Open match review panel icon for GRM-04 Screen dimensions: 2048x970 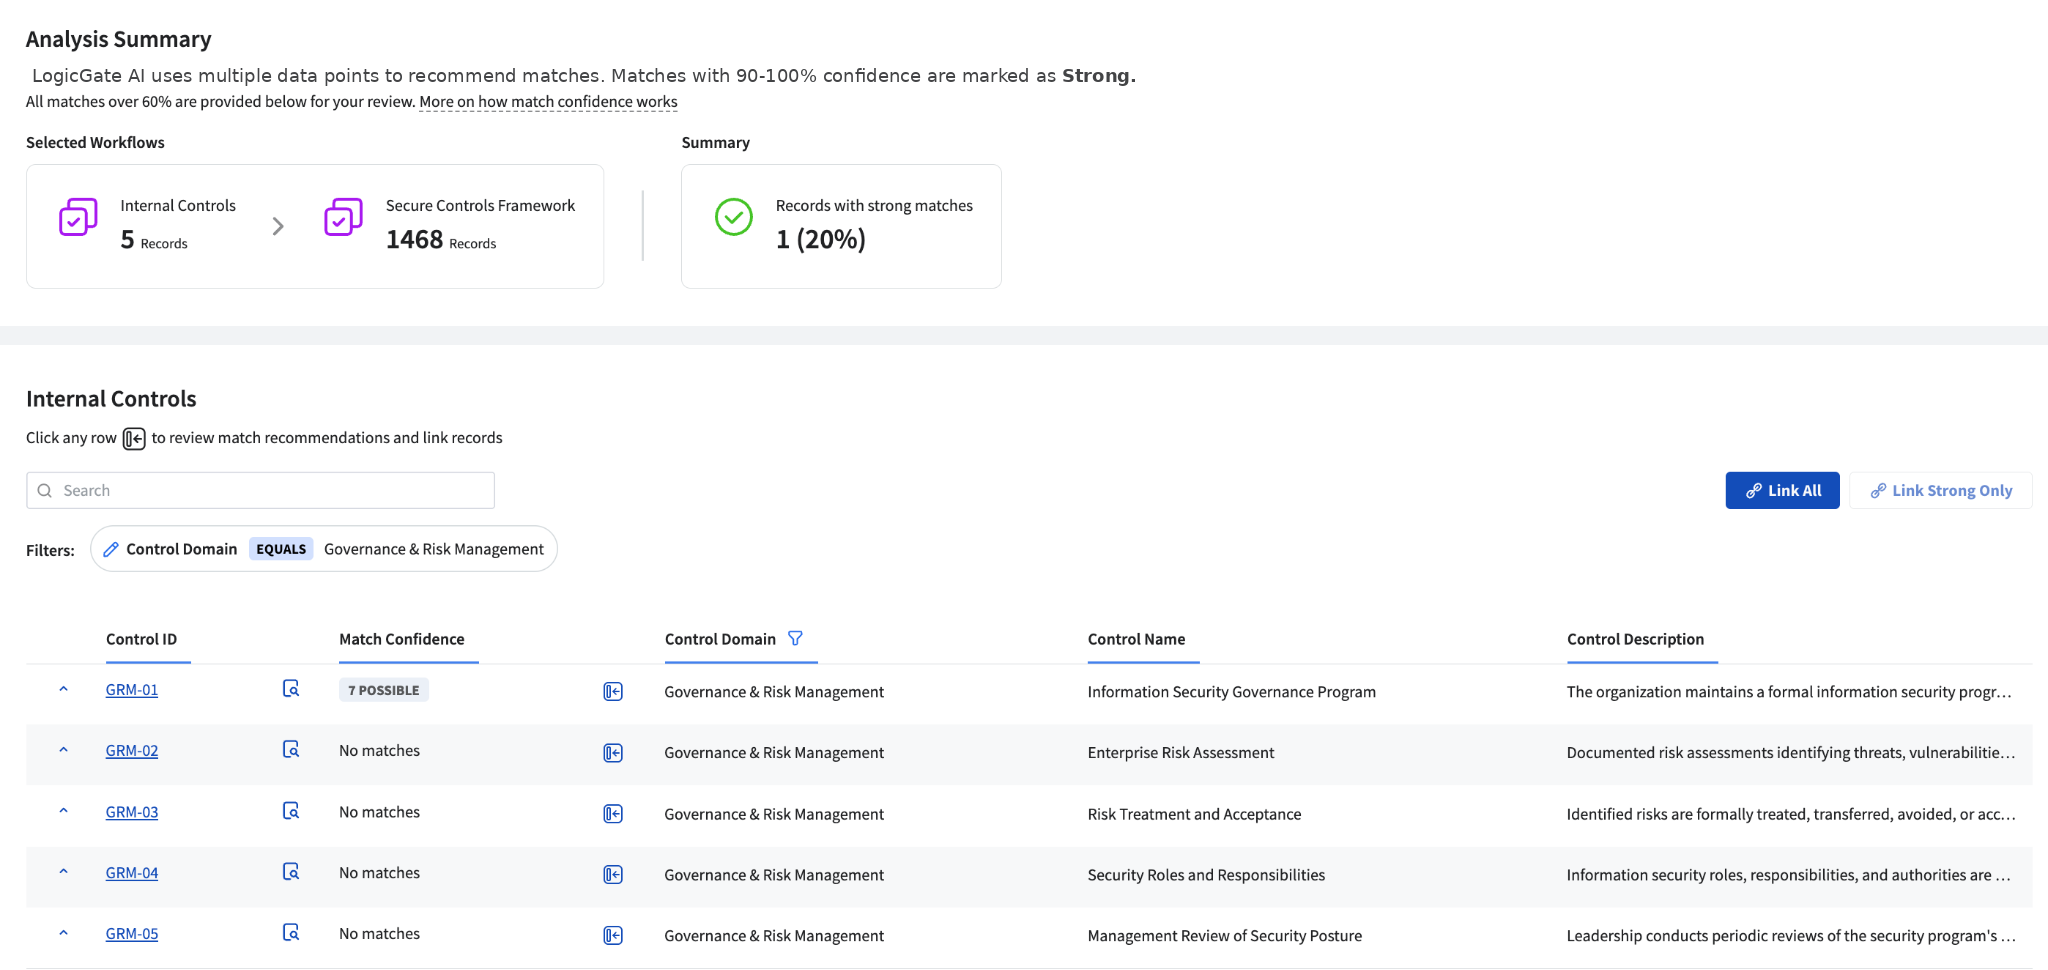click(x=613, y=875)
